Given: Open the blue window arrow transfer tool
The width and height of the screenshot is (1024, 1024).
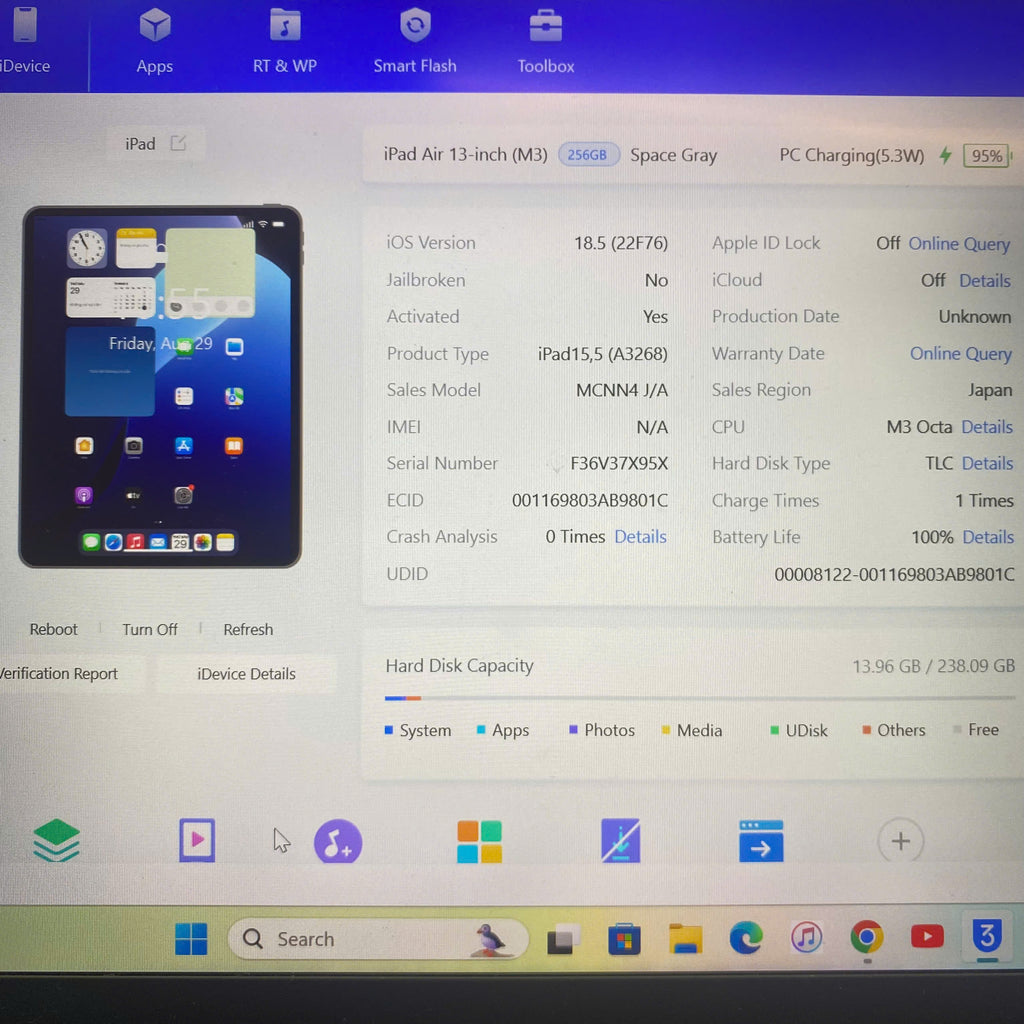Looking at the screenshot, I should coord(761,841).
